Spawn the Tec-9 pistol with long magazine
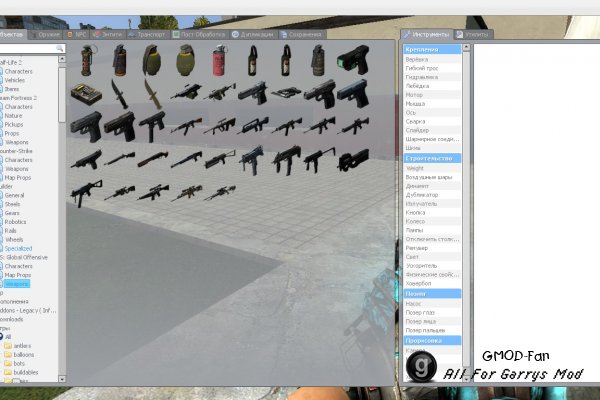Screen dimensions: 600x400 click(152, 126)
